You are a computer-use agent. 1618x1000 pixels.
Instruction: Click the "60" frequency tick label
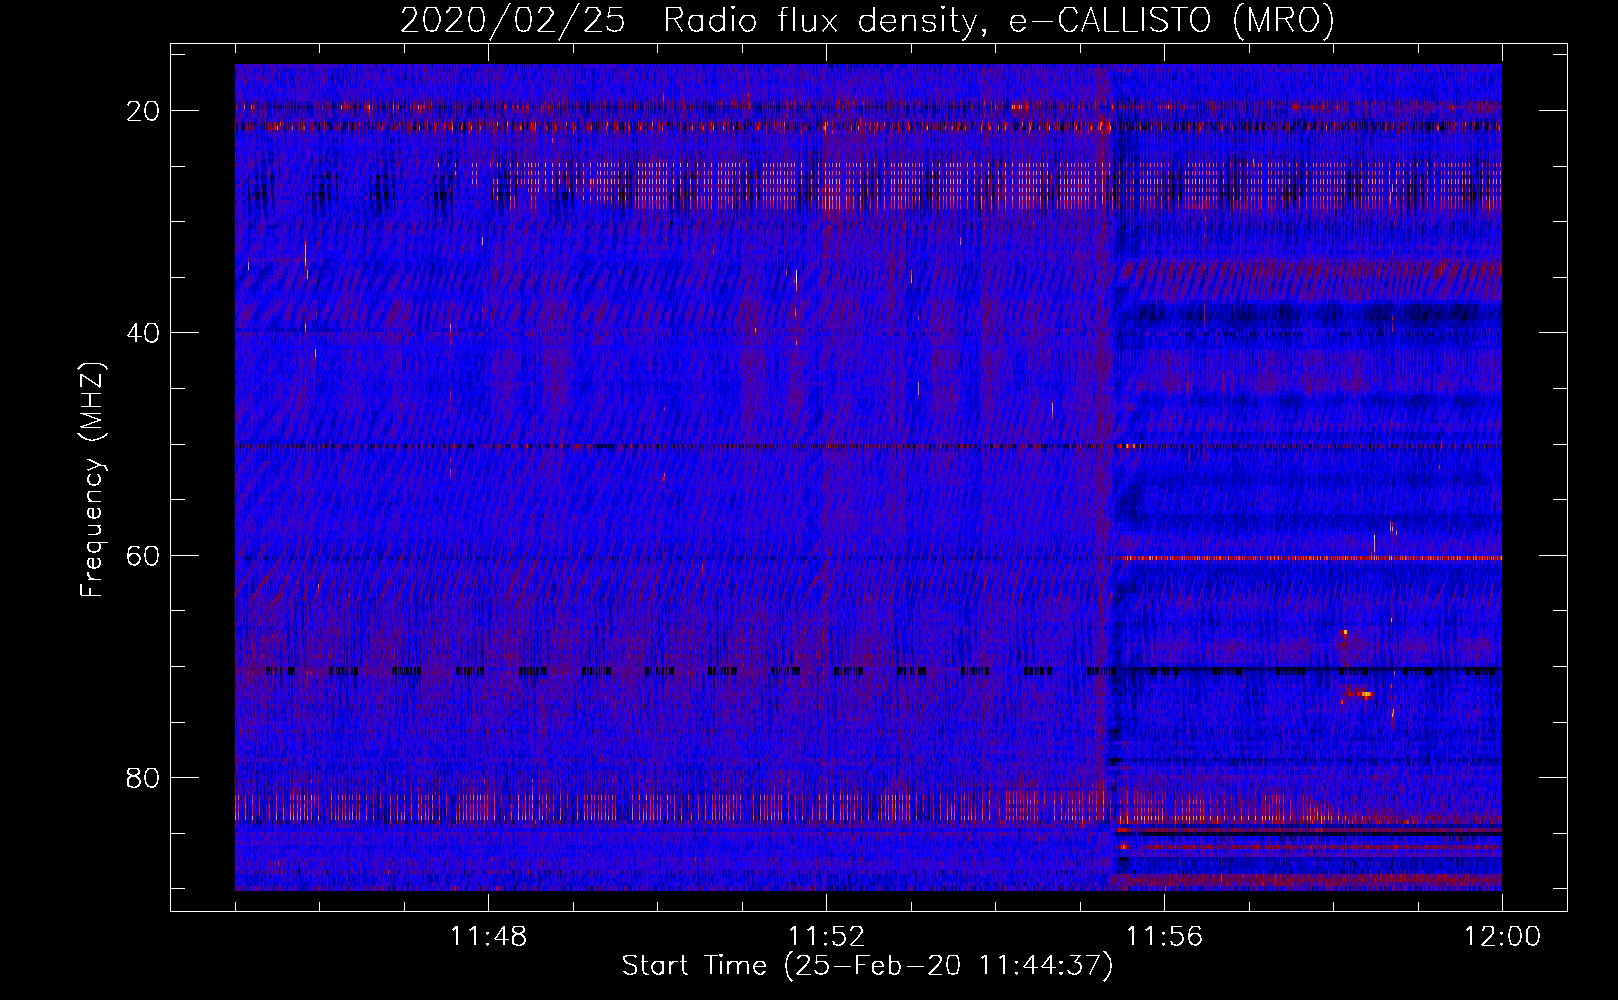(x=144, y=555)
